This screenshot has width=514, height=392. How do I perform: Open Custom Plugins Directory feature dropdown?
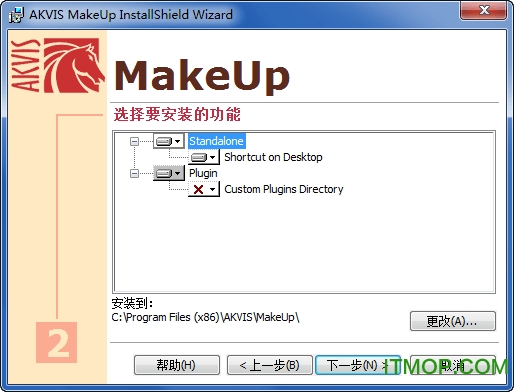204,189
